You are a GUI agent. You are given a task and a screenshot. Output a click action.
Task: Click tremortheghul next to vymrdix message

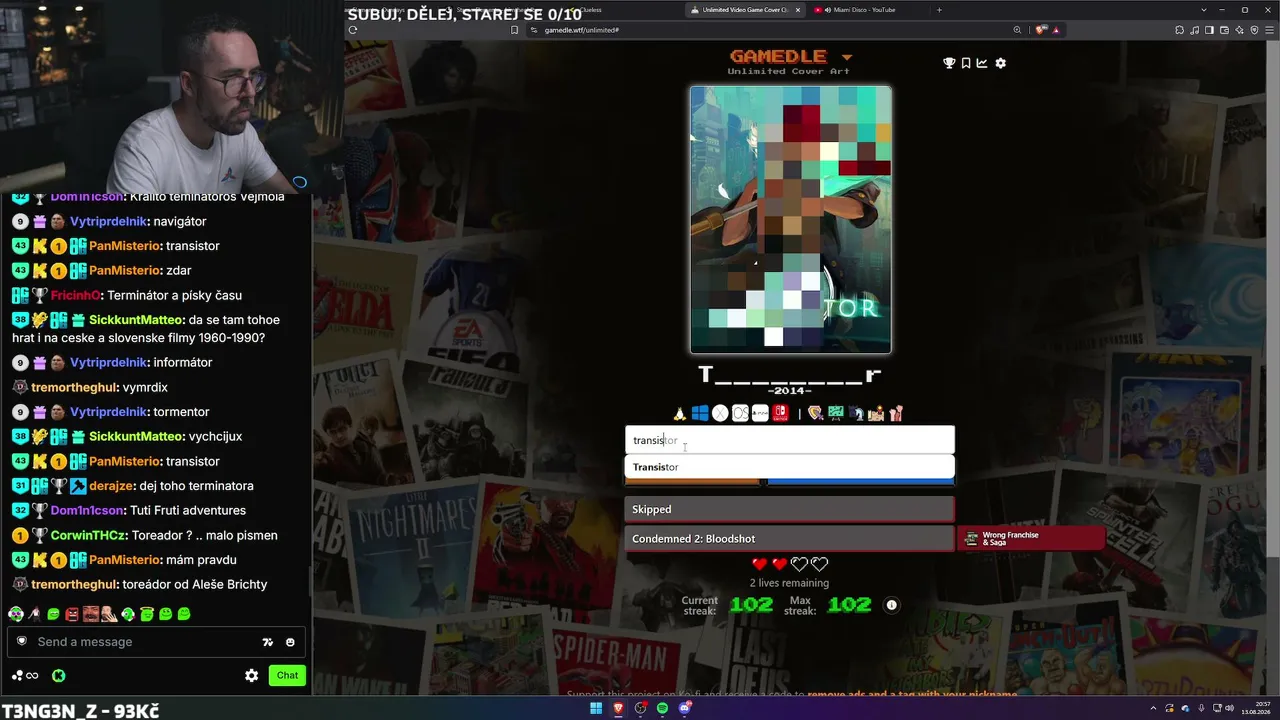coord(75,387)
